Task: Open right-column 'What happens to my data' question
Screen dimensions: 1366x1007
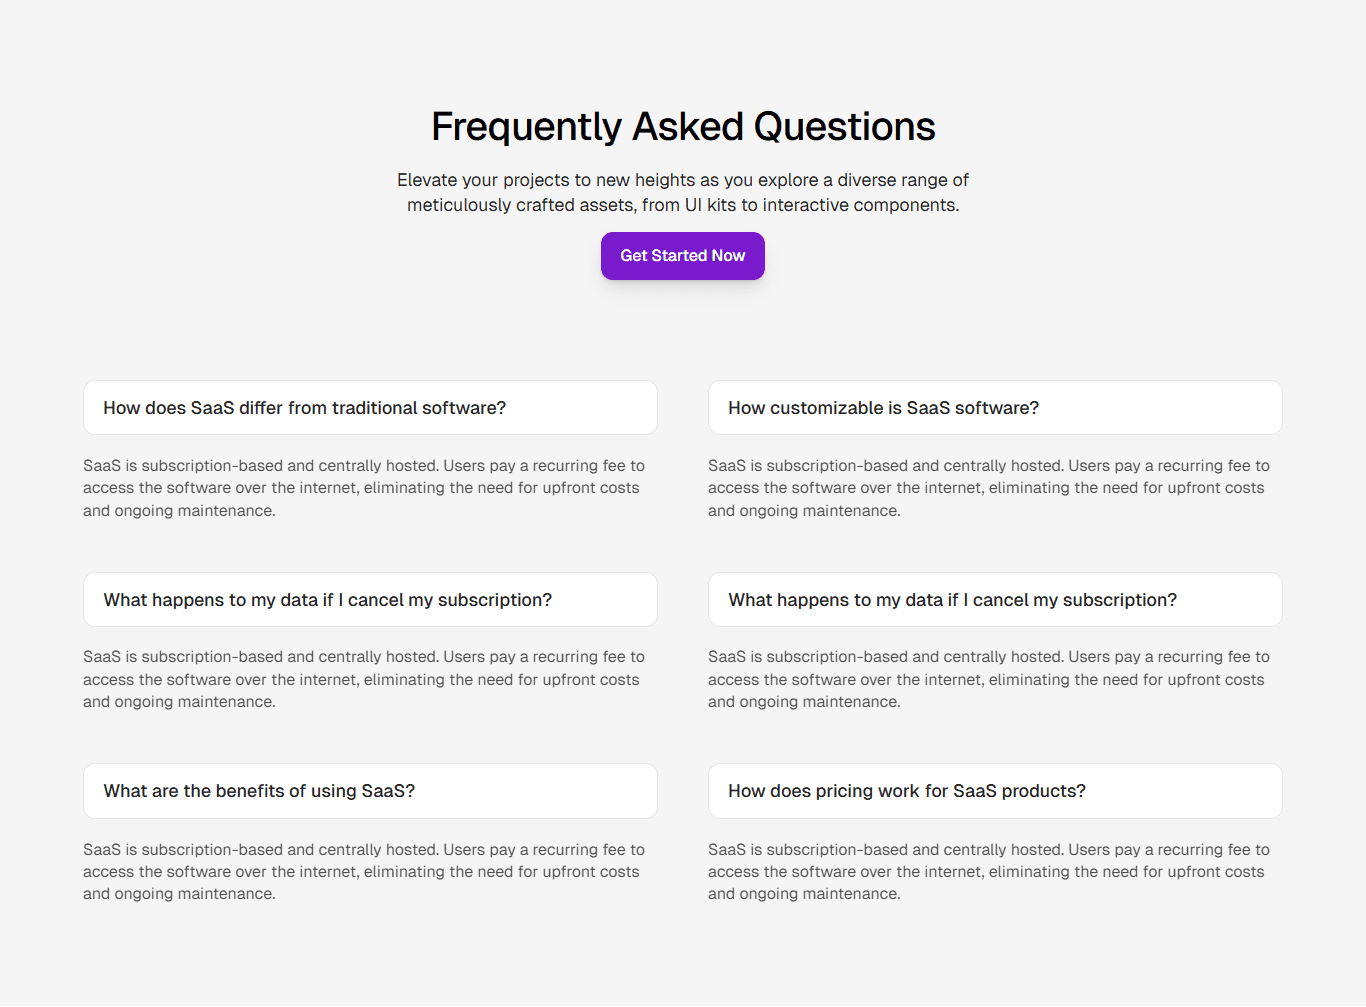Action: pyautogui.click(x=995, y=600)
